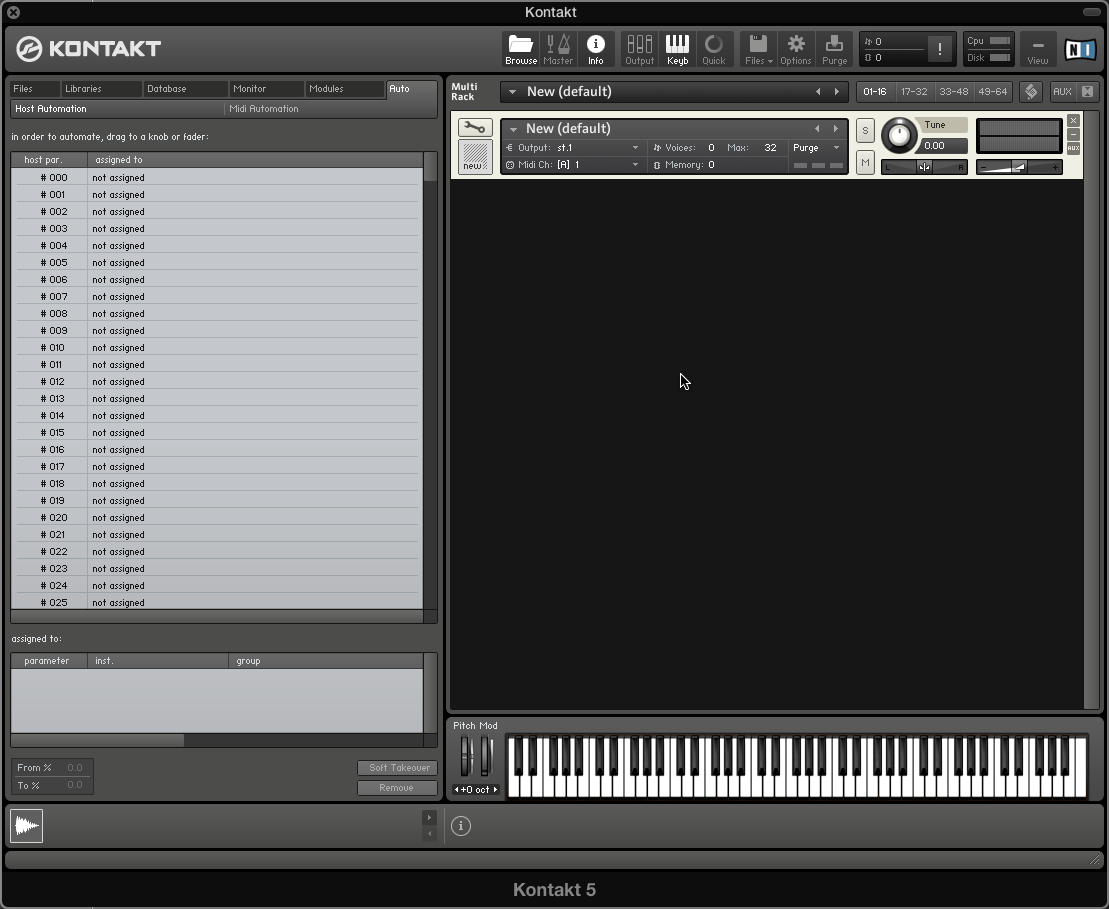Click the instrument pan slider
1109x909 pixels.
point(924,167)
